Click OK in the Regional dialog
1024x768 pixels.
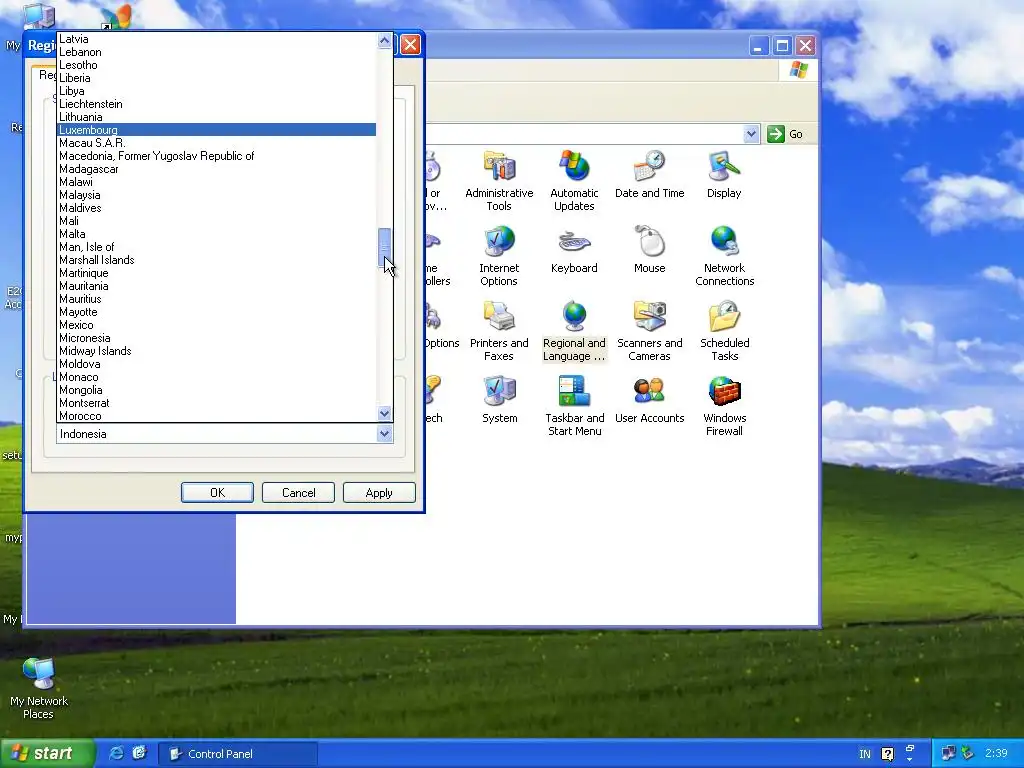[217, 492]
